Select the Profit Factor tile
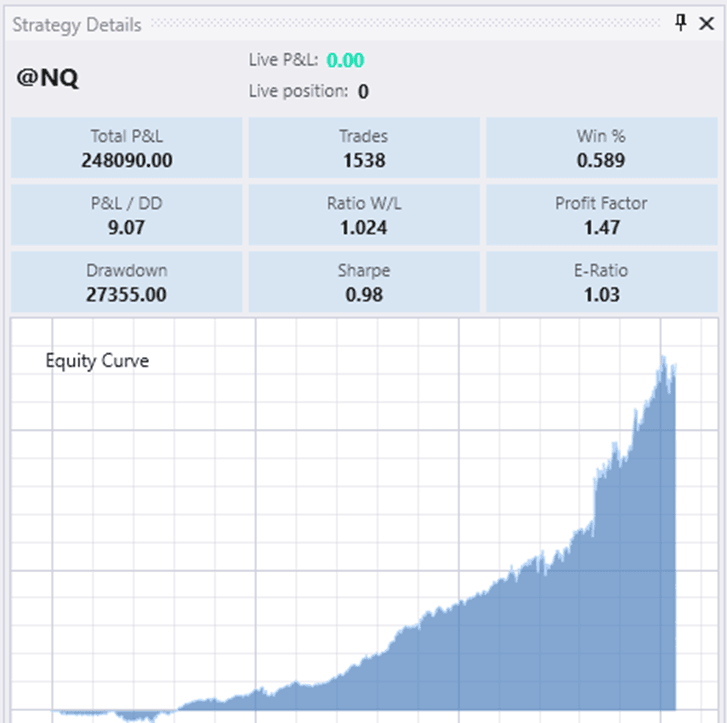 click(600, 214)
